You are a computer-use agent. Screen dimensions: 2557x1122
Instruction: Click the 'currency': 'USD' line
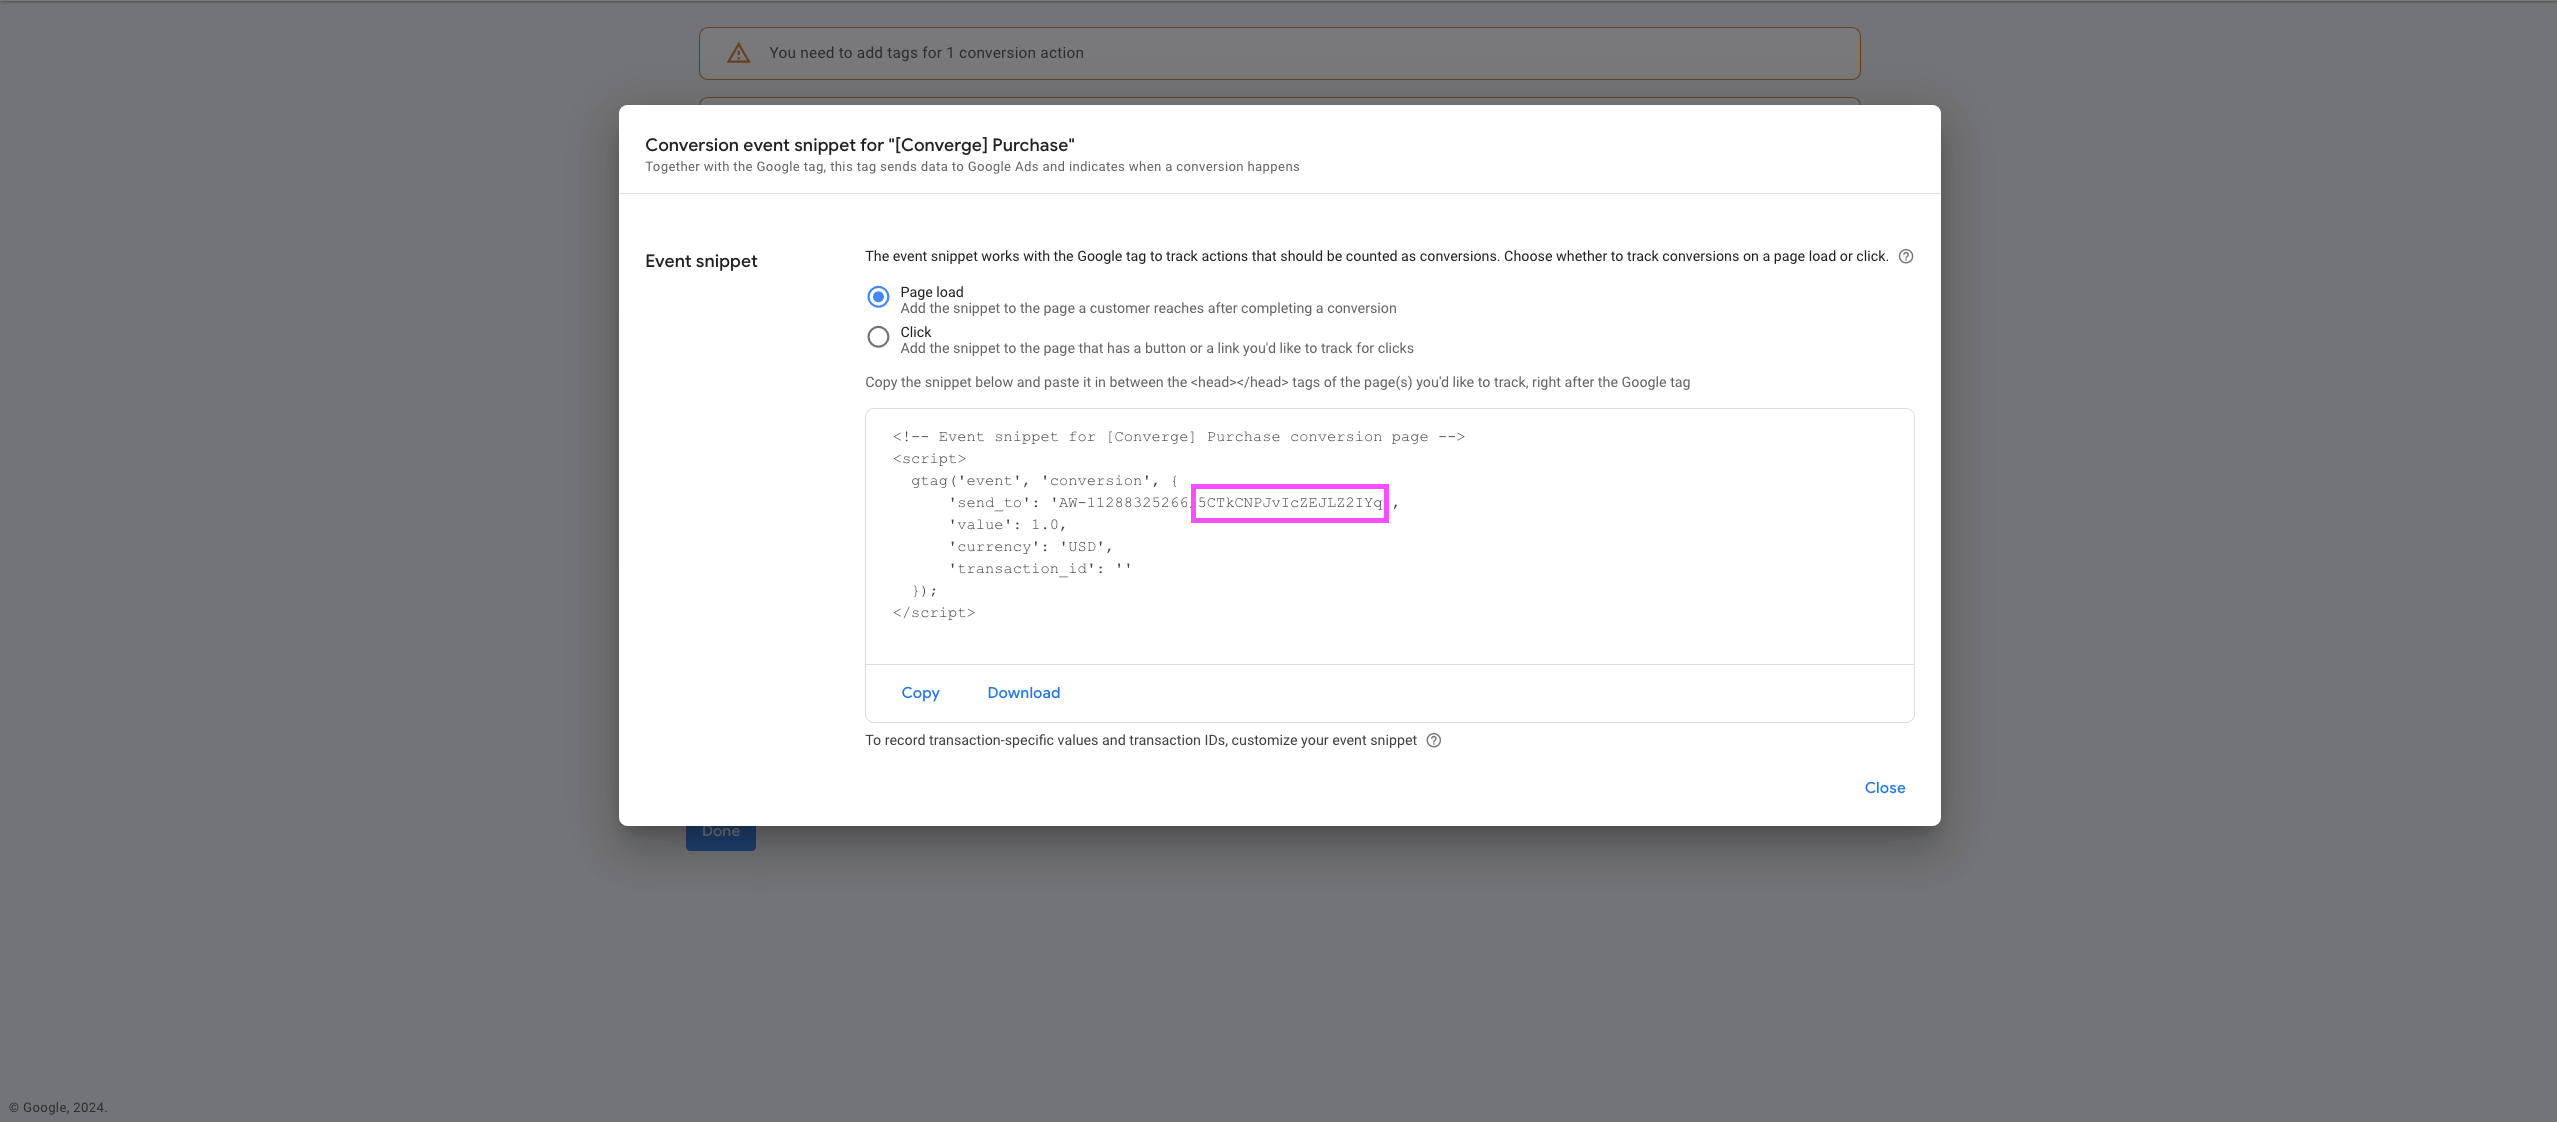(1030, 547)
